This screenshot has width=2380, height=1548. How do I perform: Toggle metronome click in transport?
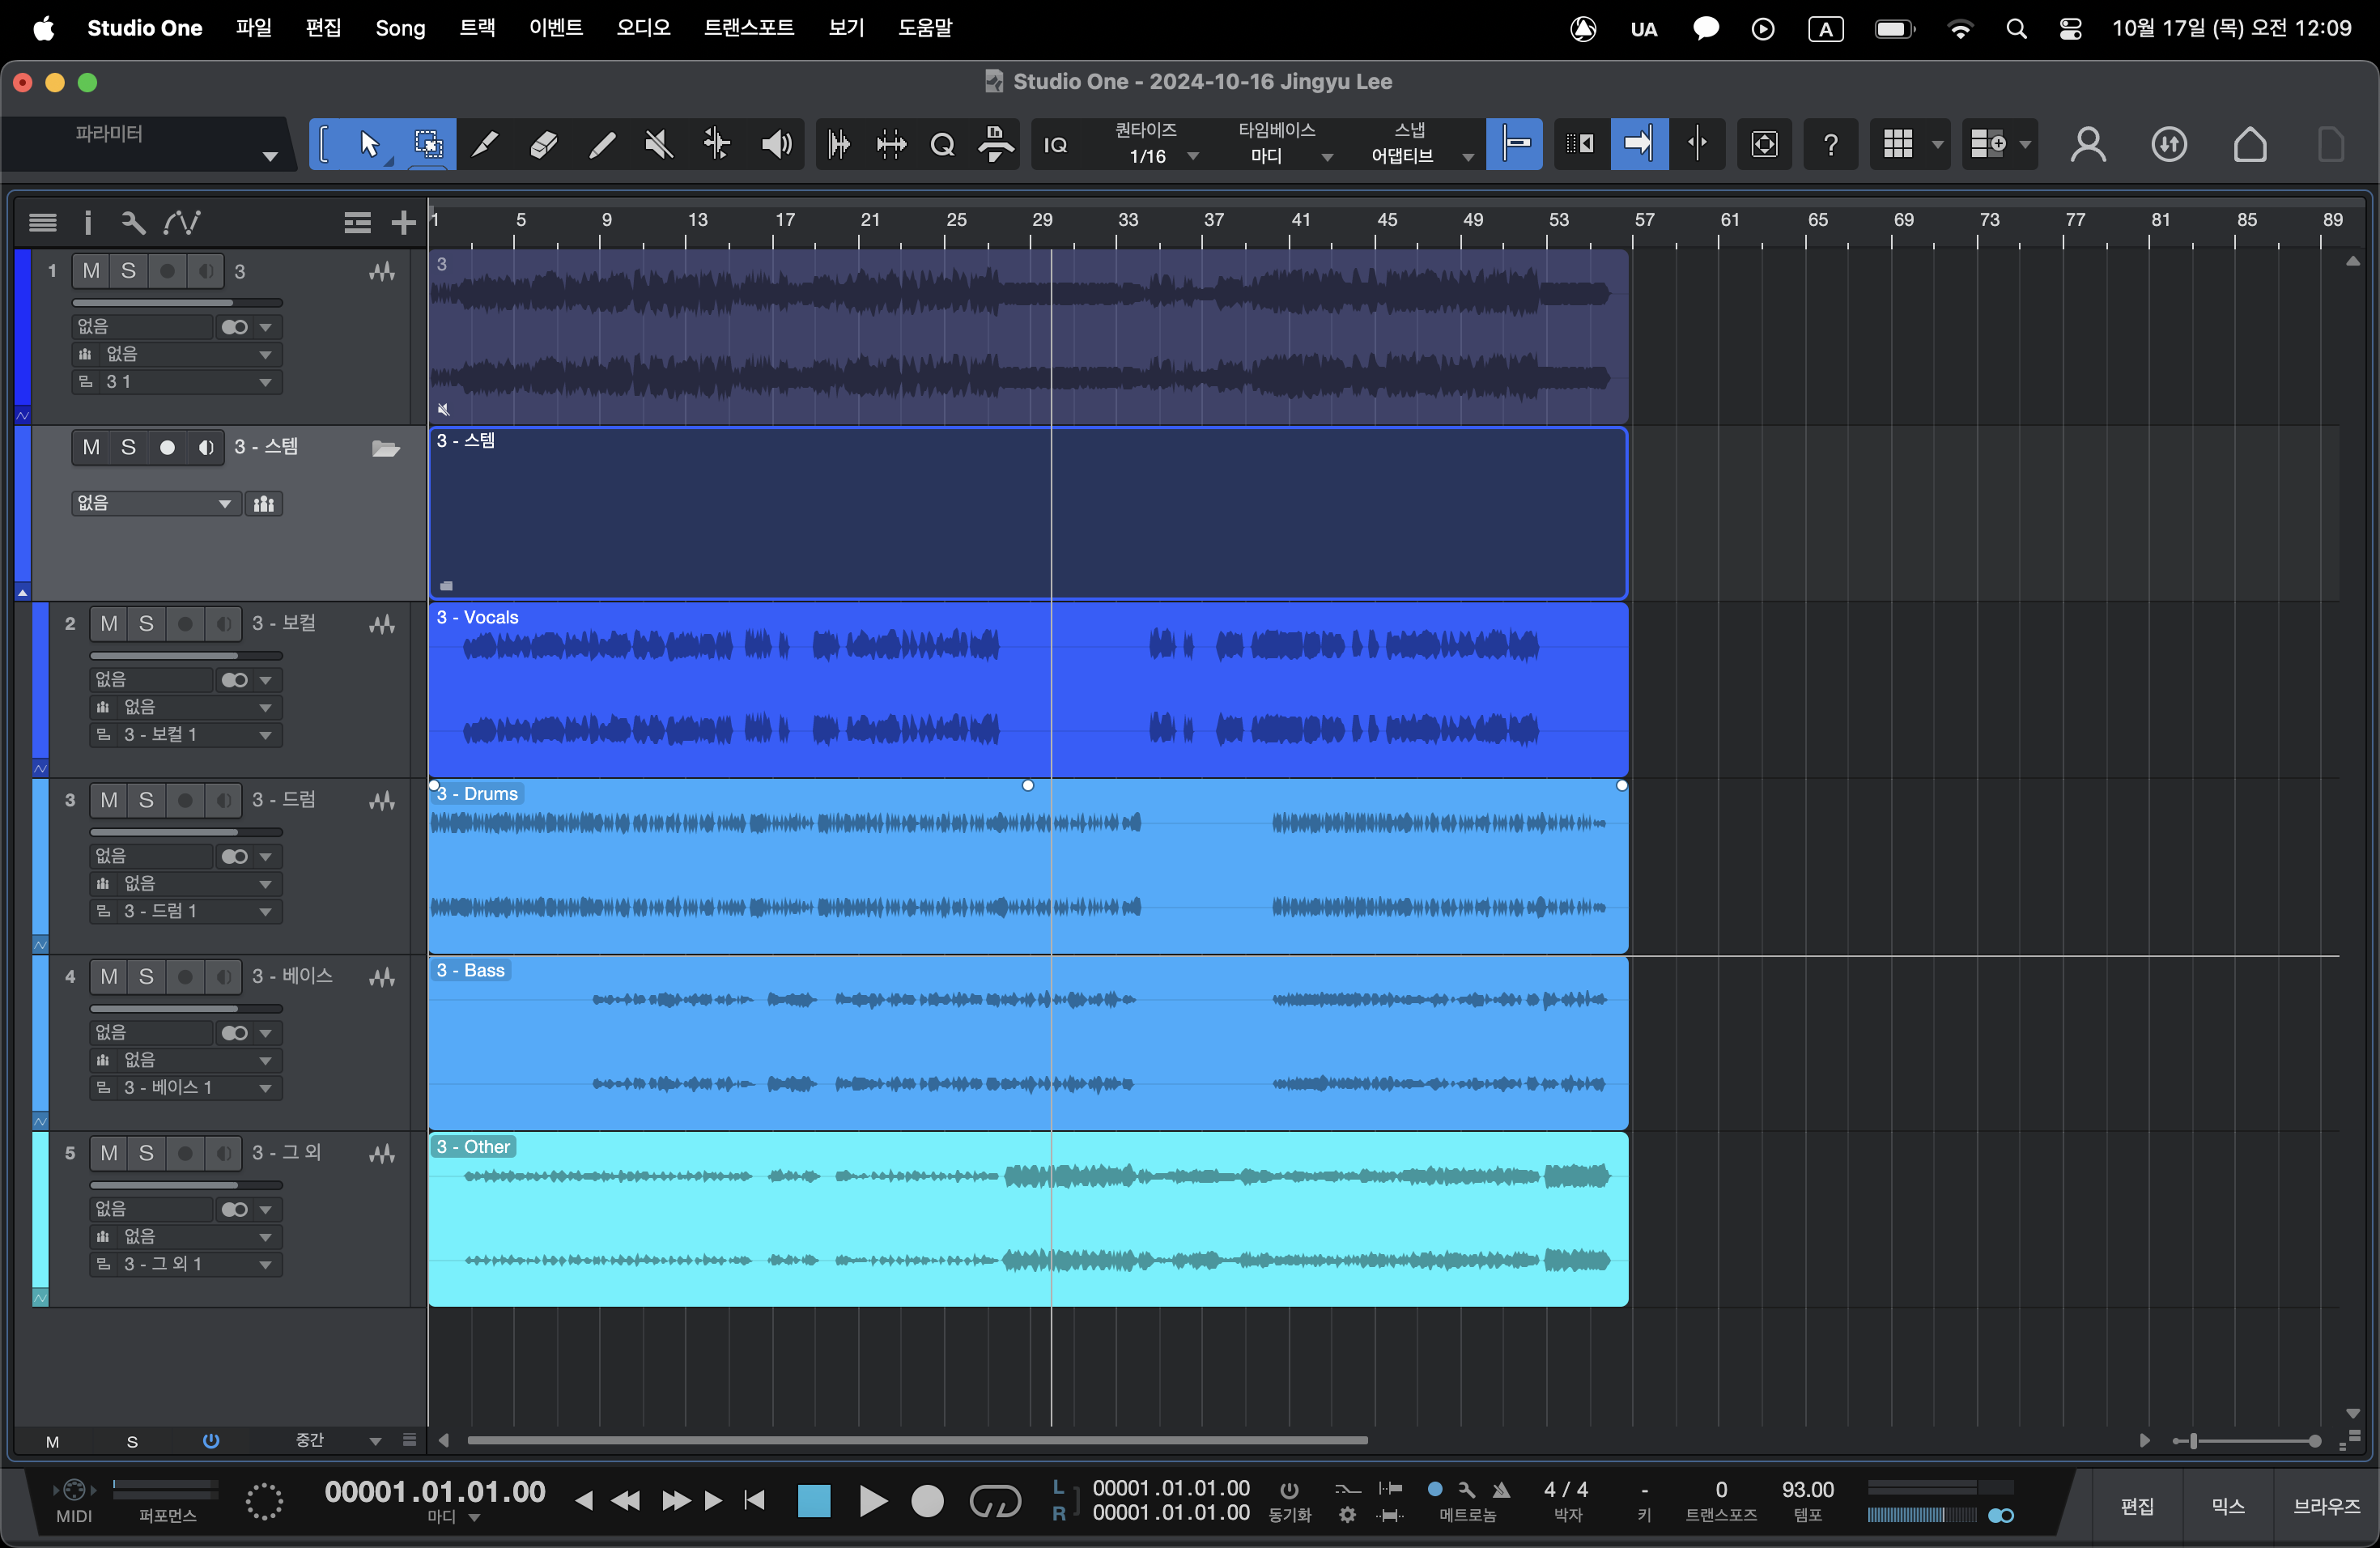1500,1490
